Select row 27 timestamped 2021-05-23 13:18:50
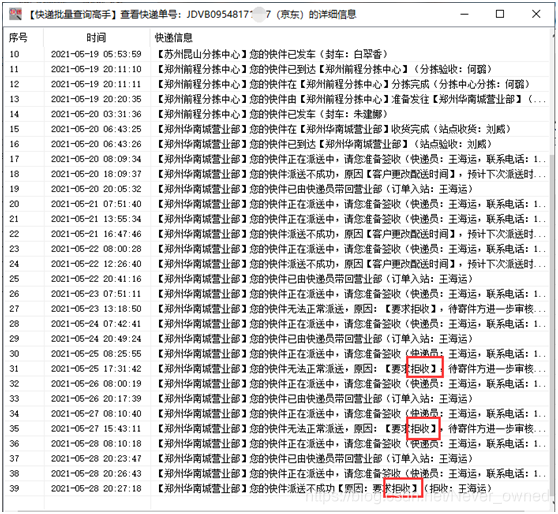The width and height of the screenshot is (558, 514). click(x=276, y=309)
